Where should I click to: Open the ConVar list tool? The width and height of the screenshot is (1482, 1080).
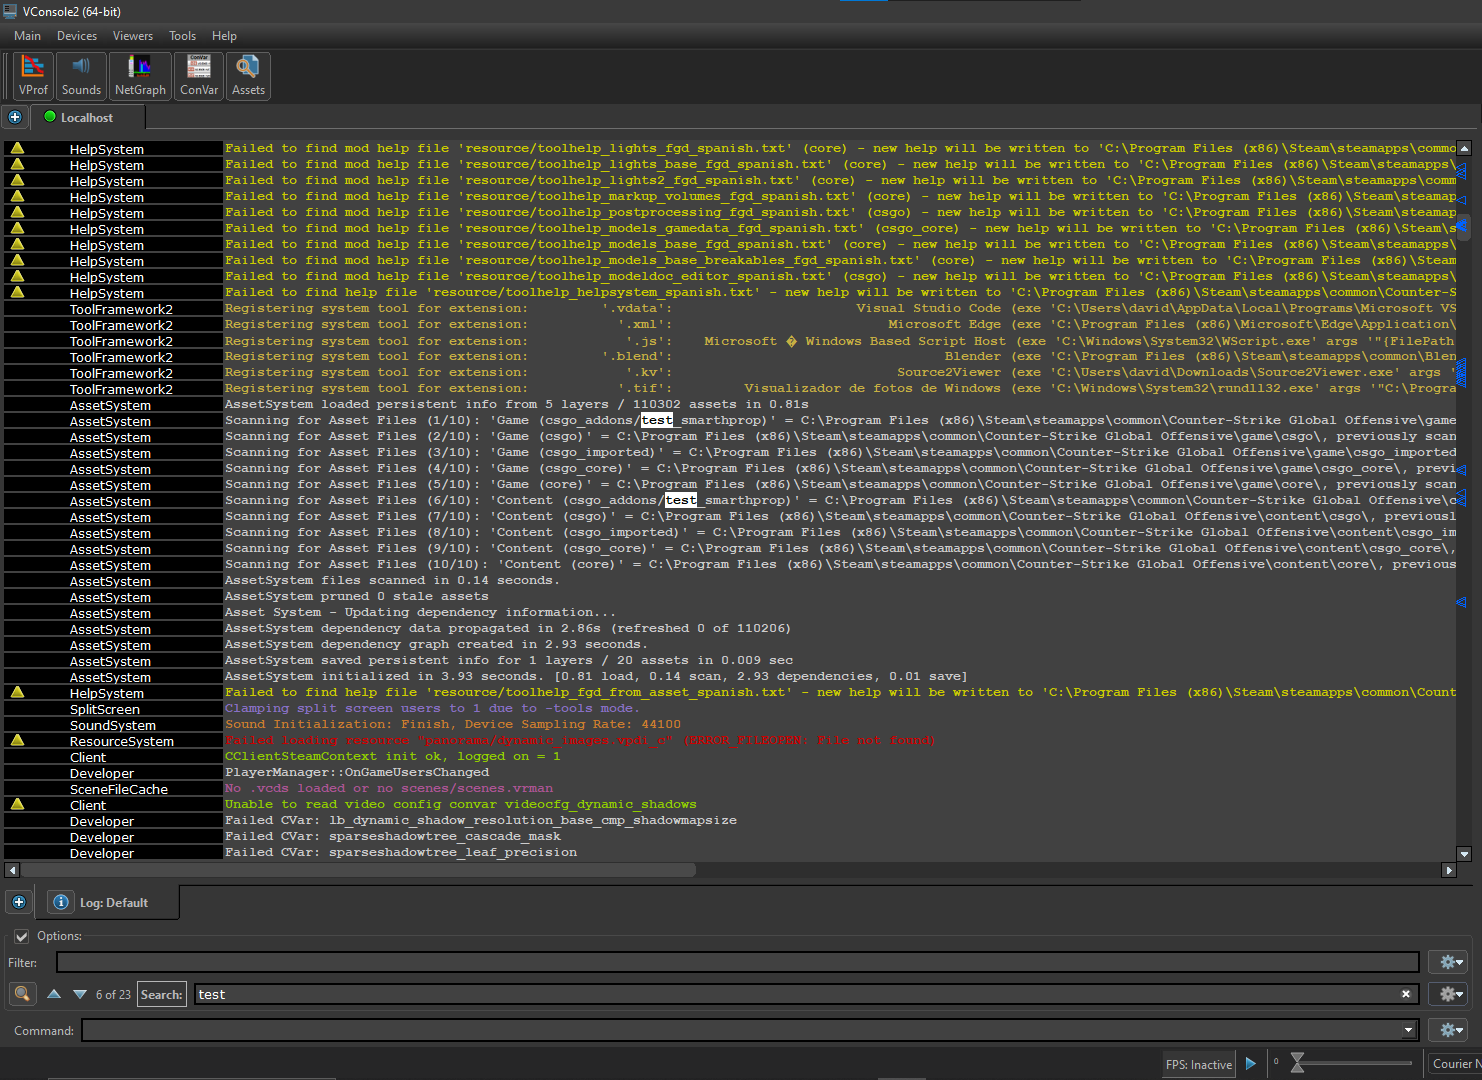click(199, 76)
